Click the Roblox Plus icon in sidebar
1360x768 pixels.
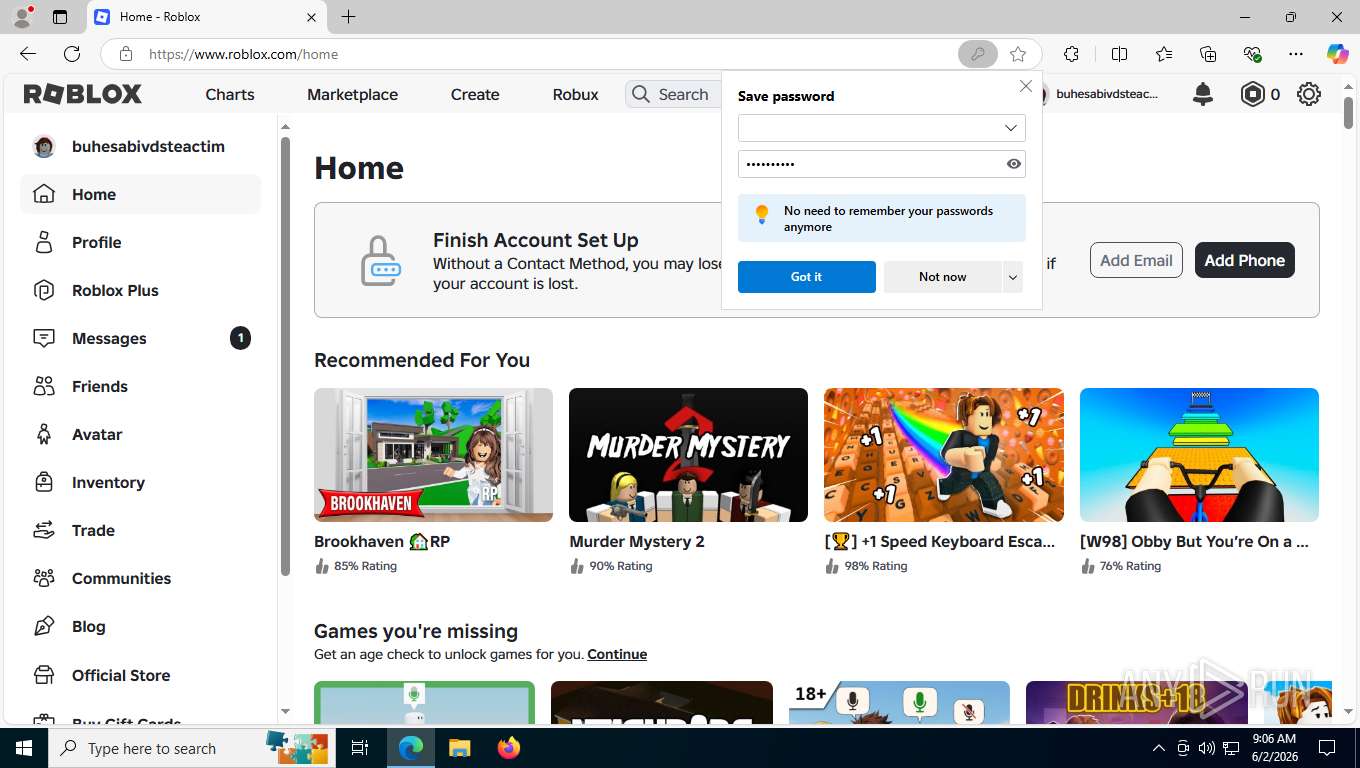click(x=43, y=290)
